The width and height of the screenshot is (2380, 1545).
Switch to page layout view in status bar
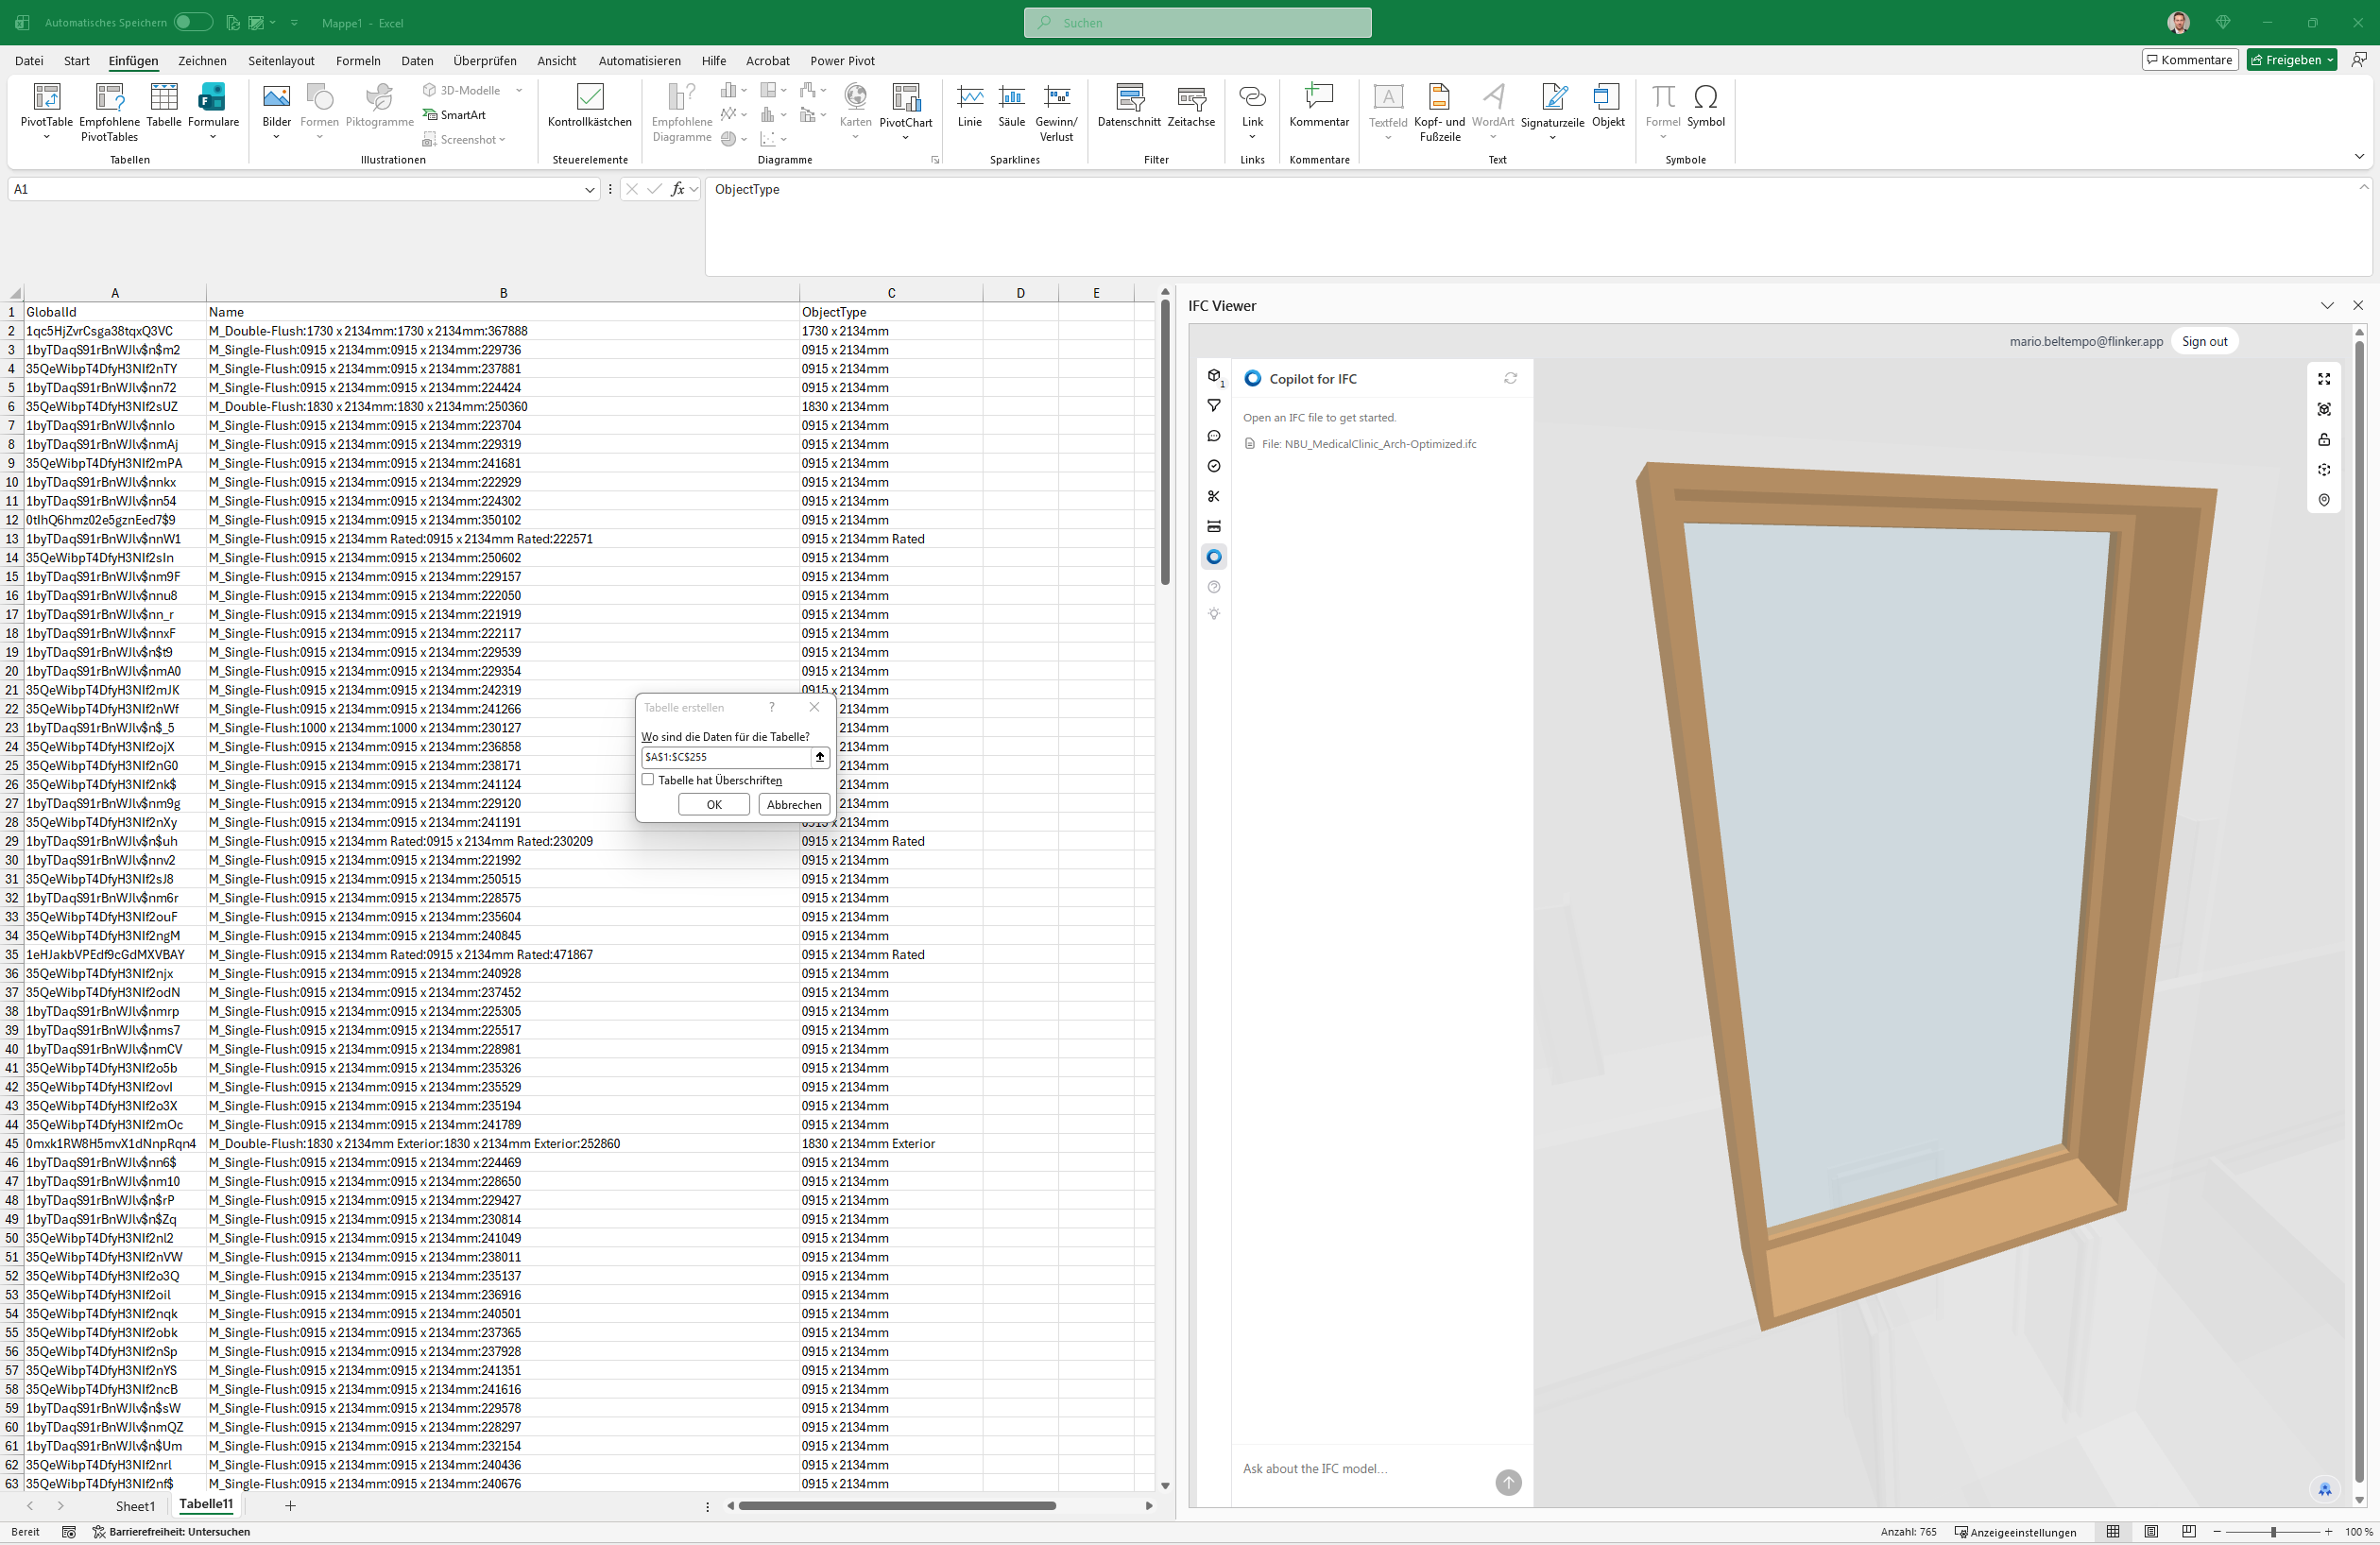coord(2150,1531)
